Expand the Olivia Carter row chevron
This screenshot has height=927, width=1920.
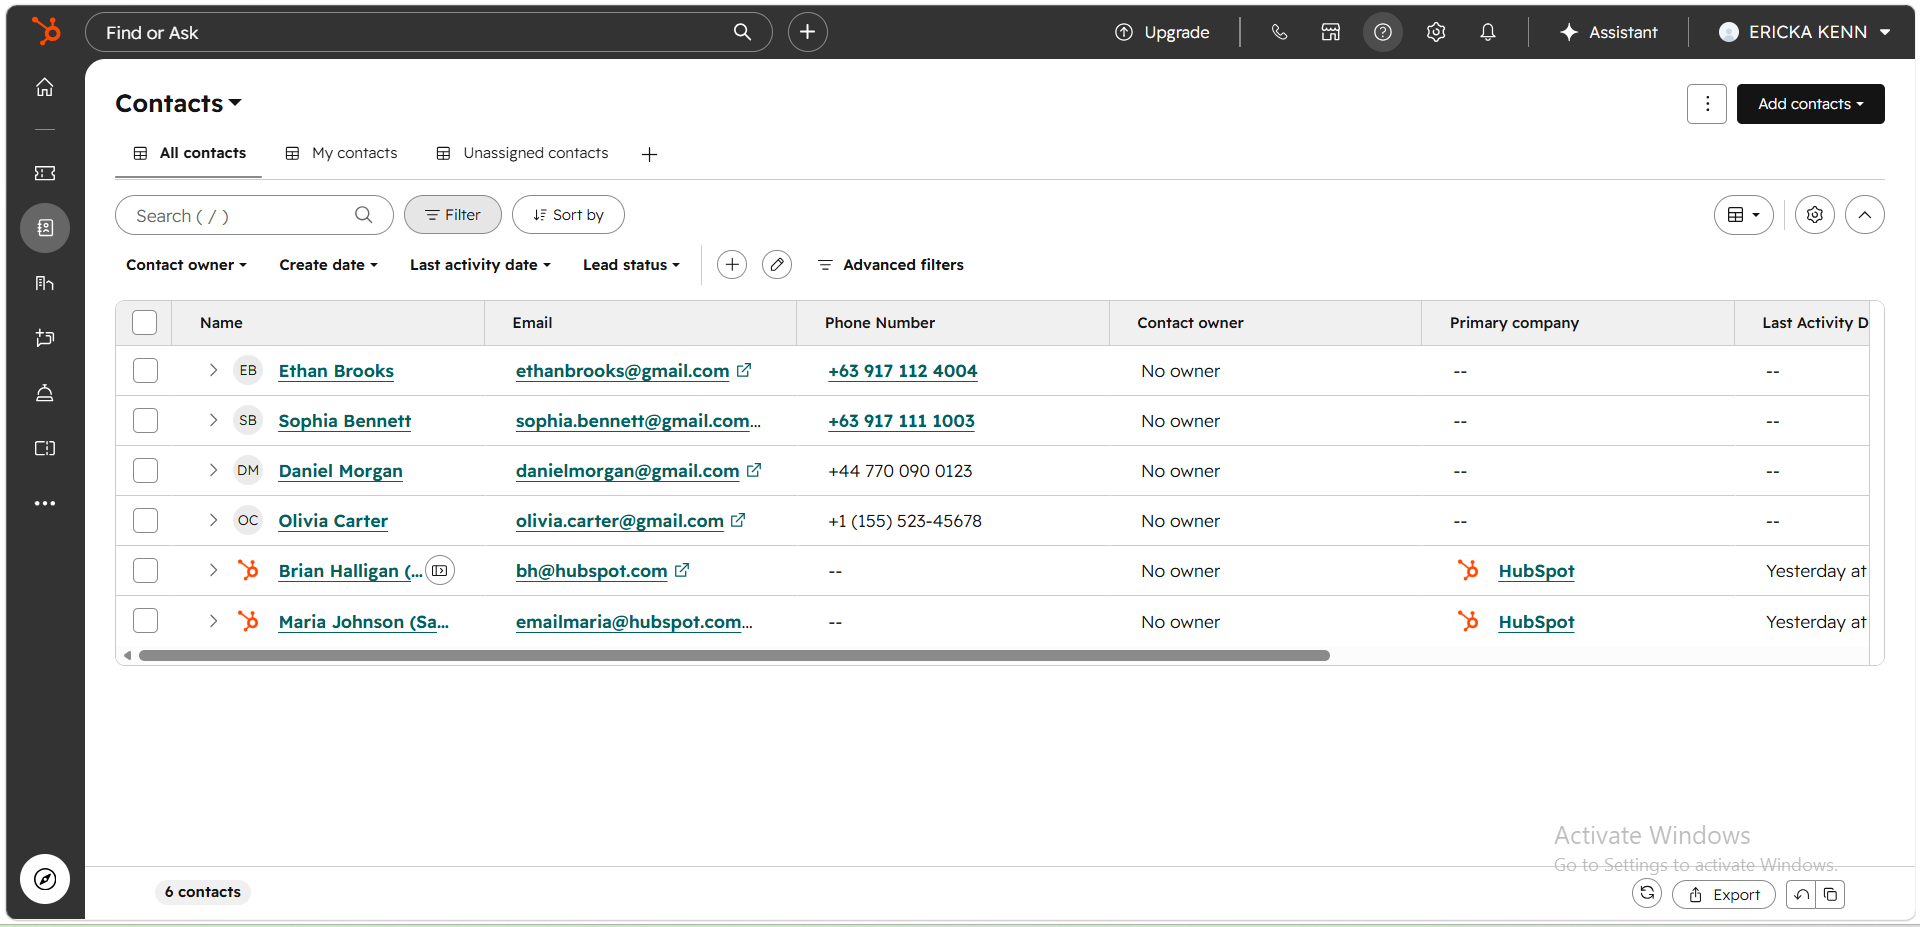click(213, 520)
